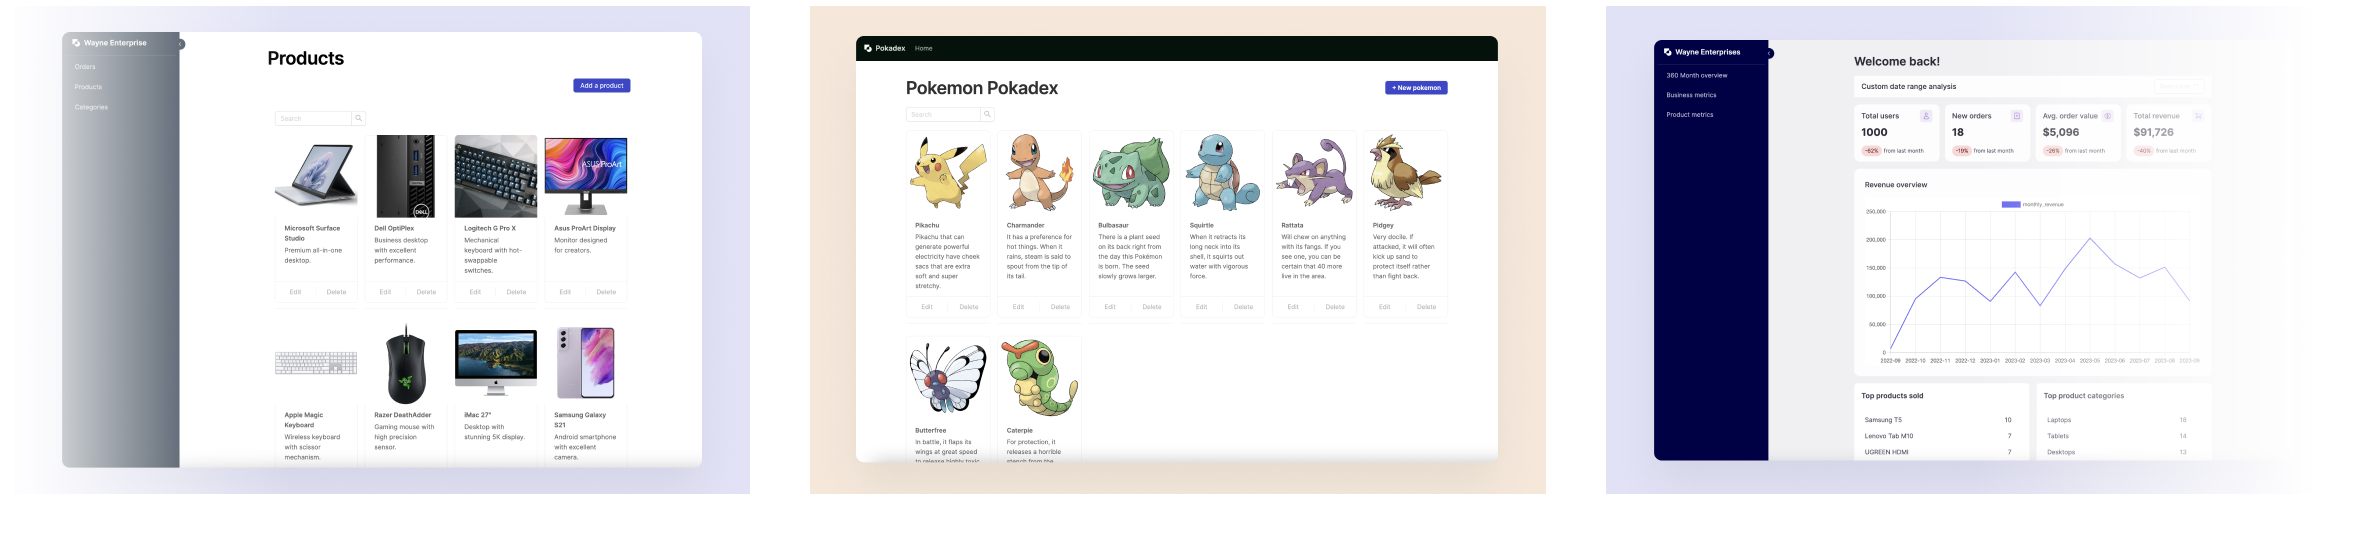Open the Charmander image
The width and height of the screenshot is (2374, 558).
pos(1040,172)
